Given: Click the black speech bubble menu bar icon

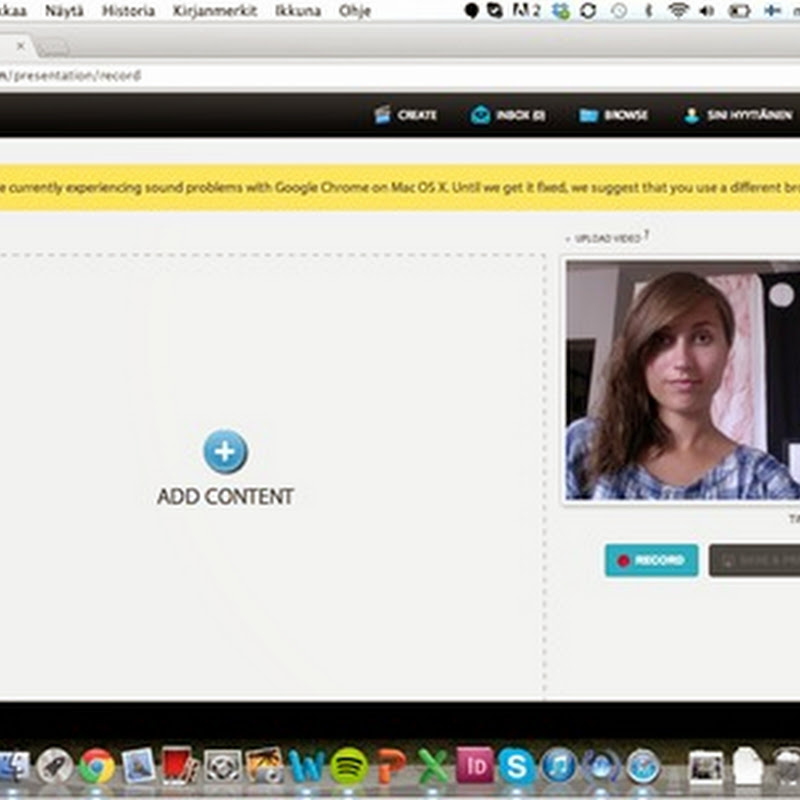Looking at the screenshot, I should [x=471, y=11].
